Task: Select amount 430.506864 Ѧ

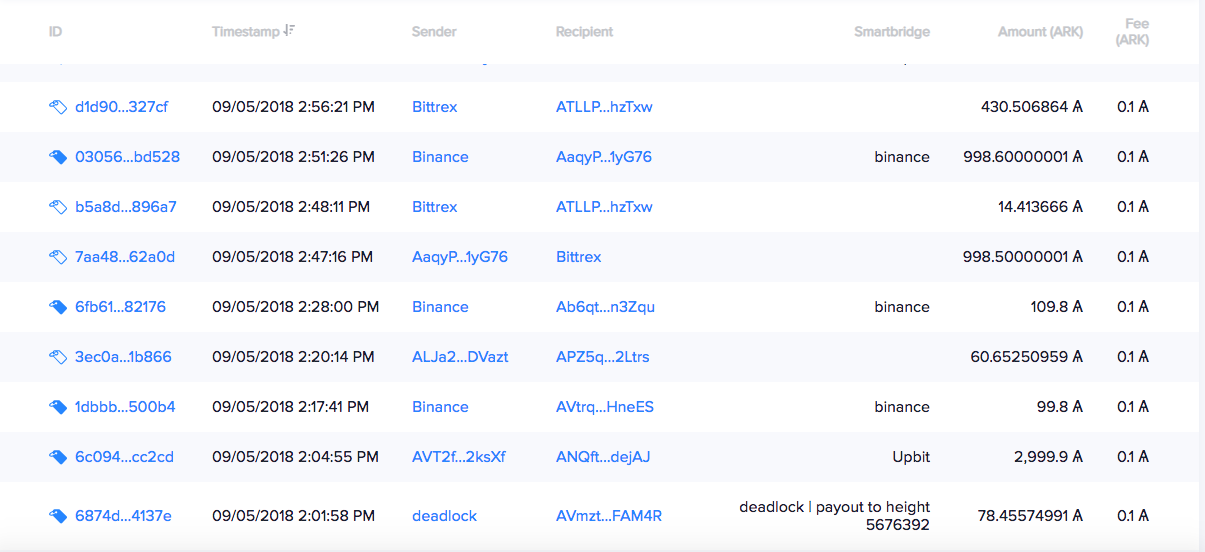Action: [1032, 107]
